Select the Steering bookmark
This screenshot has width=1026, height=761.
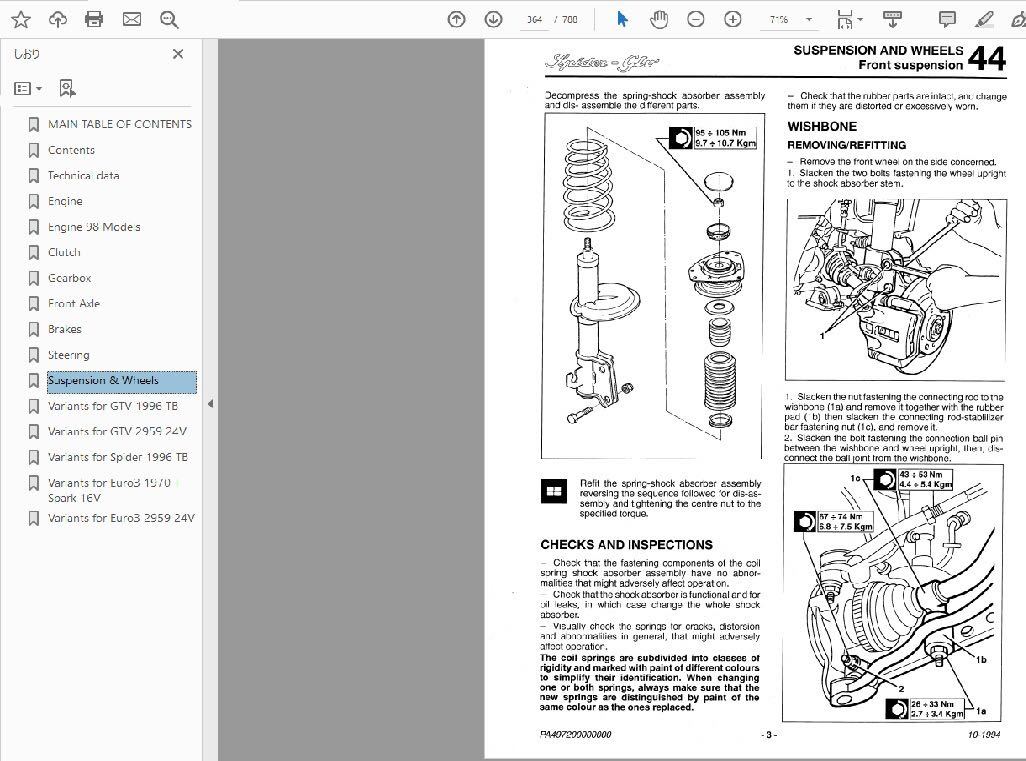coord(69,355)
